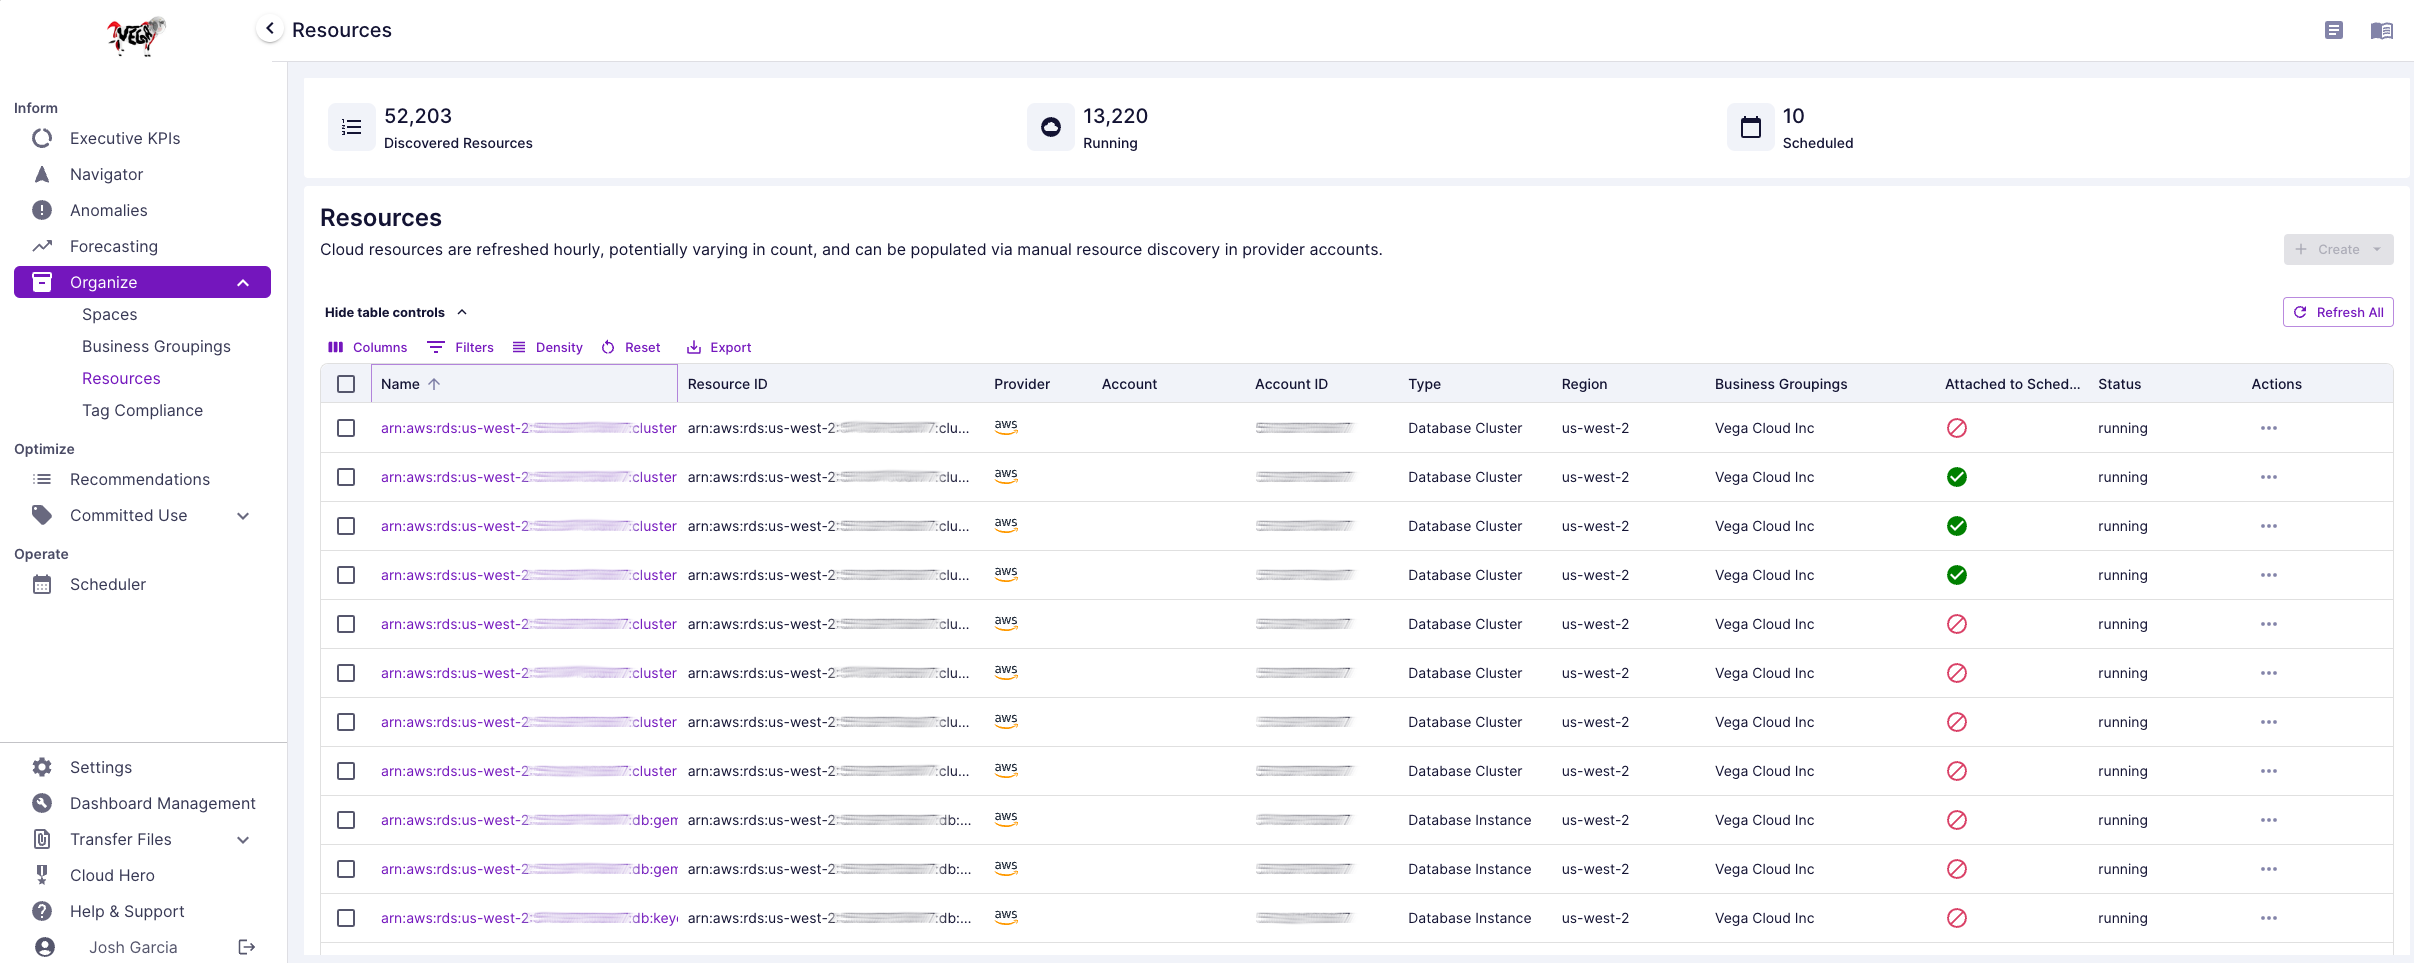The image size is (2414, 963).
Task: Check the last Database Instance row checkbox
Action: [346, 918]
